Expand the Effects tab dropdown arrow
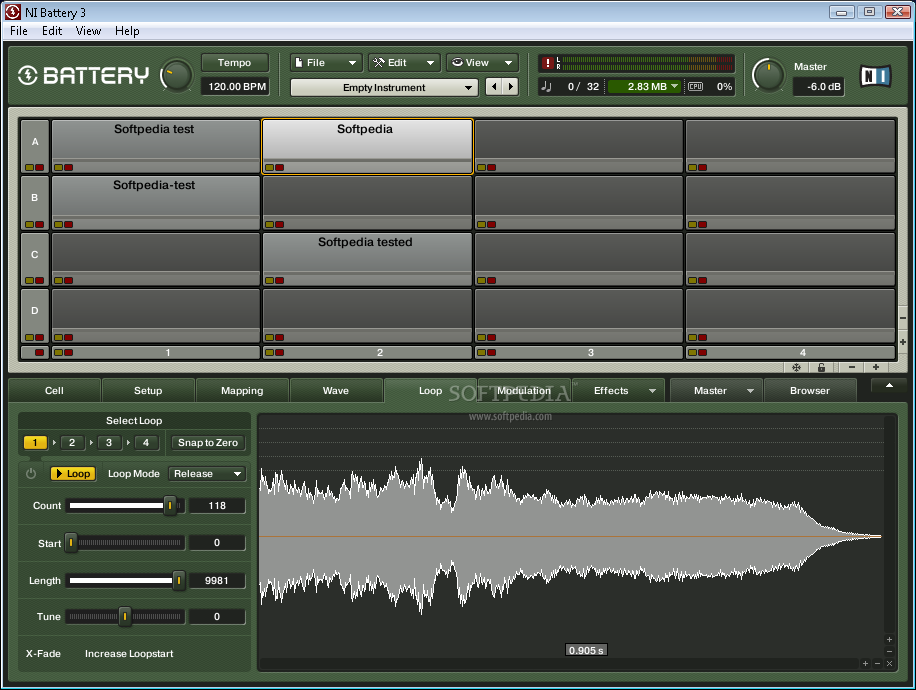 [x=652, y=391]
